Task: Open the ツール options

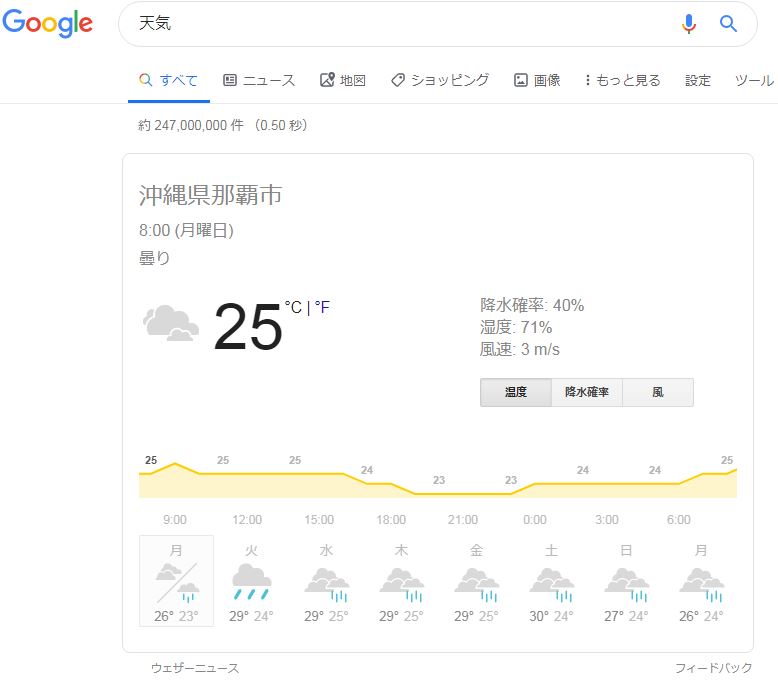Action: (754, 80)
